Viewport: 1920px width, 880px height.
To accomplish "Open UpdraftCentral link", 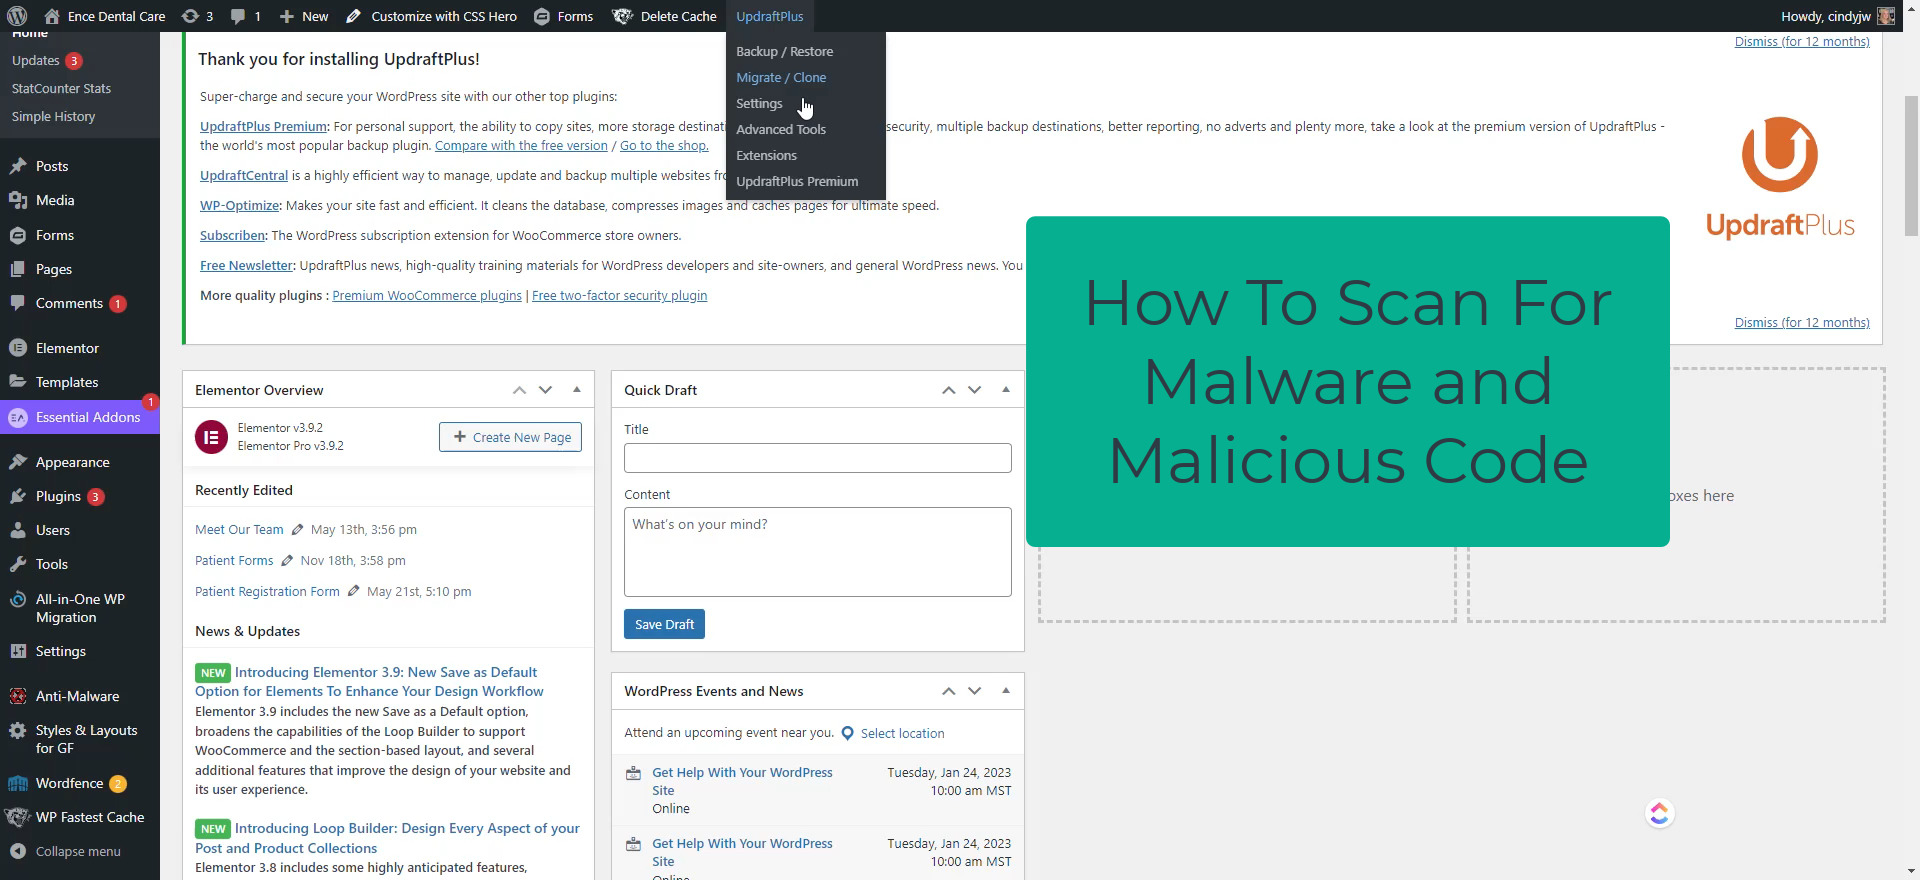I will tap(243, 175).
